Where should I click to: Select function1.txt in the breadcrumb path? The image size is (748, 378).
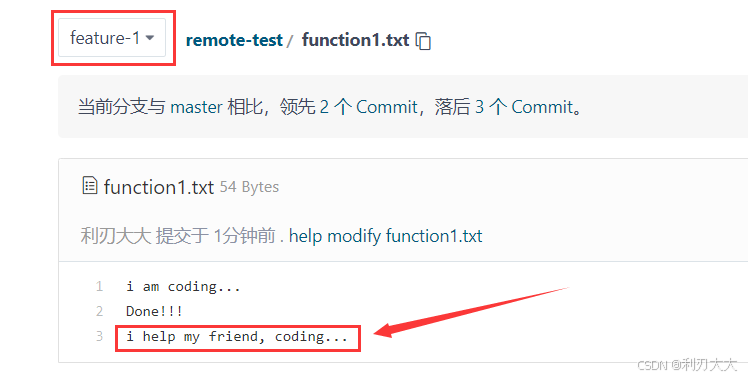[355, 40]
